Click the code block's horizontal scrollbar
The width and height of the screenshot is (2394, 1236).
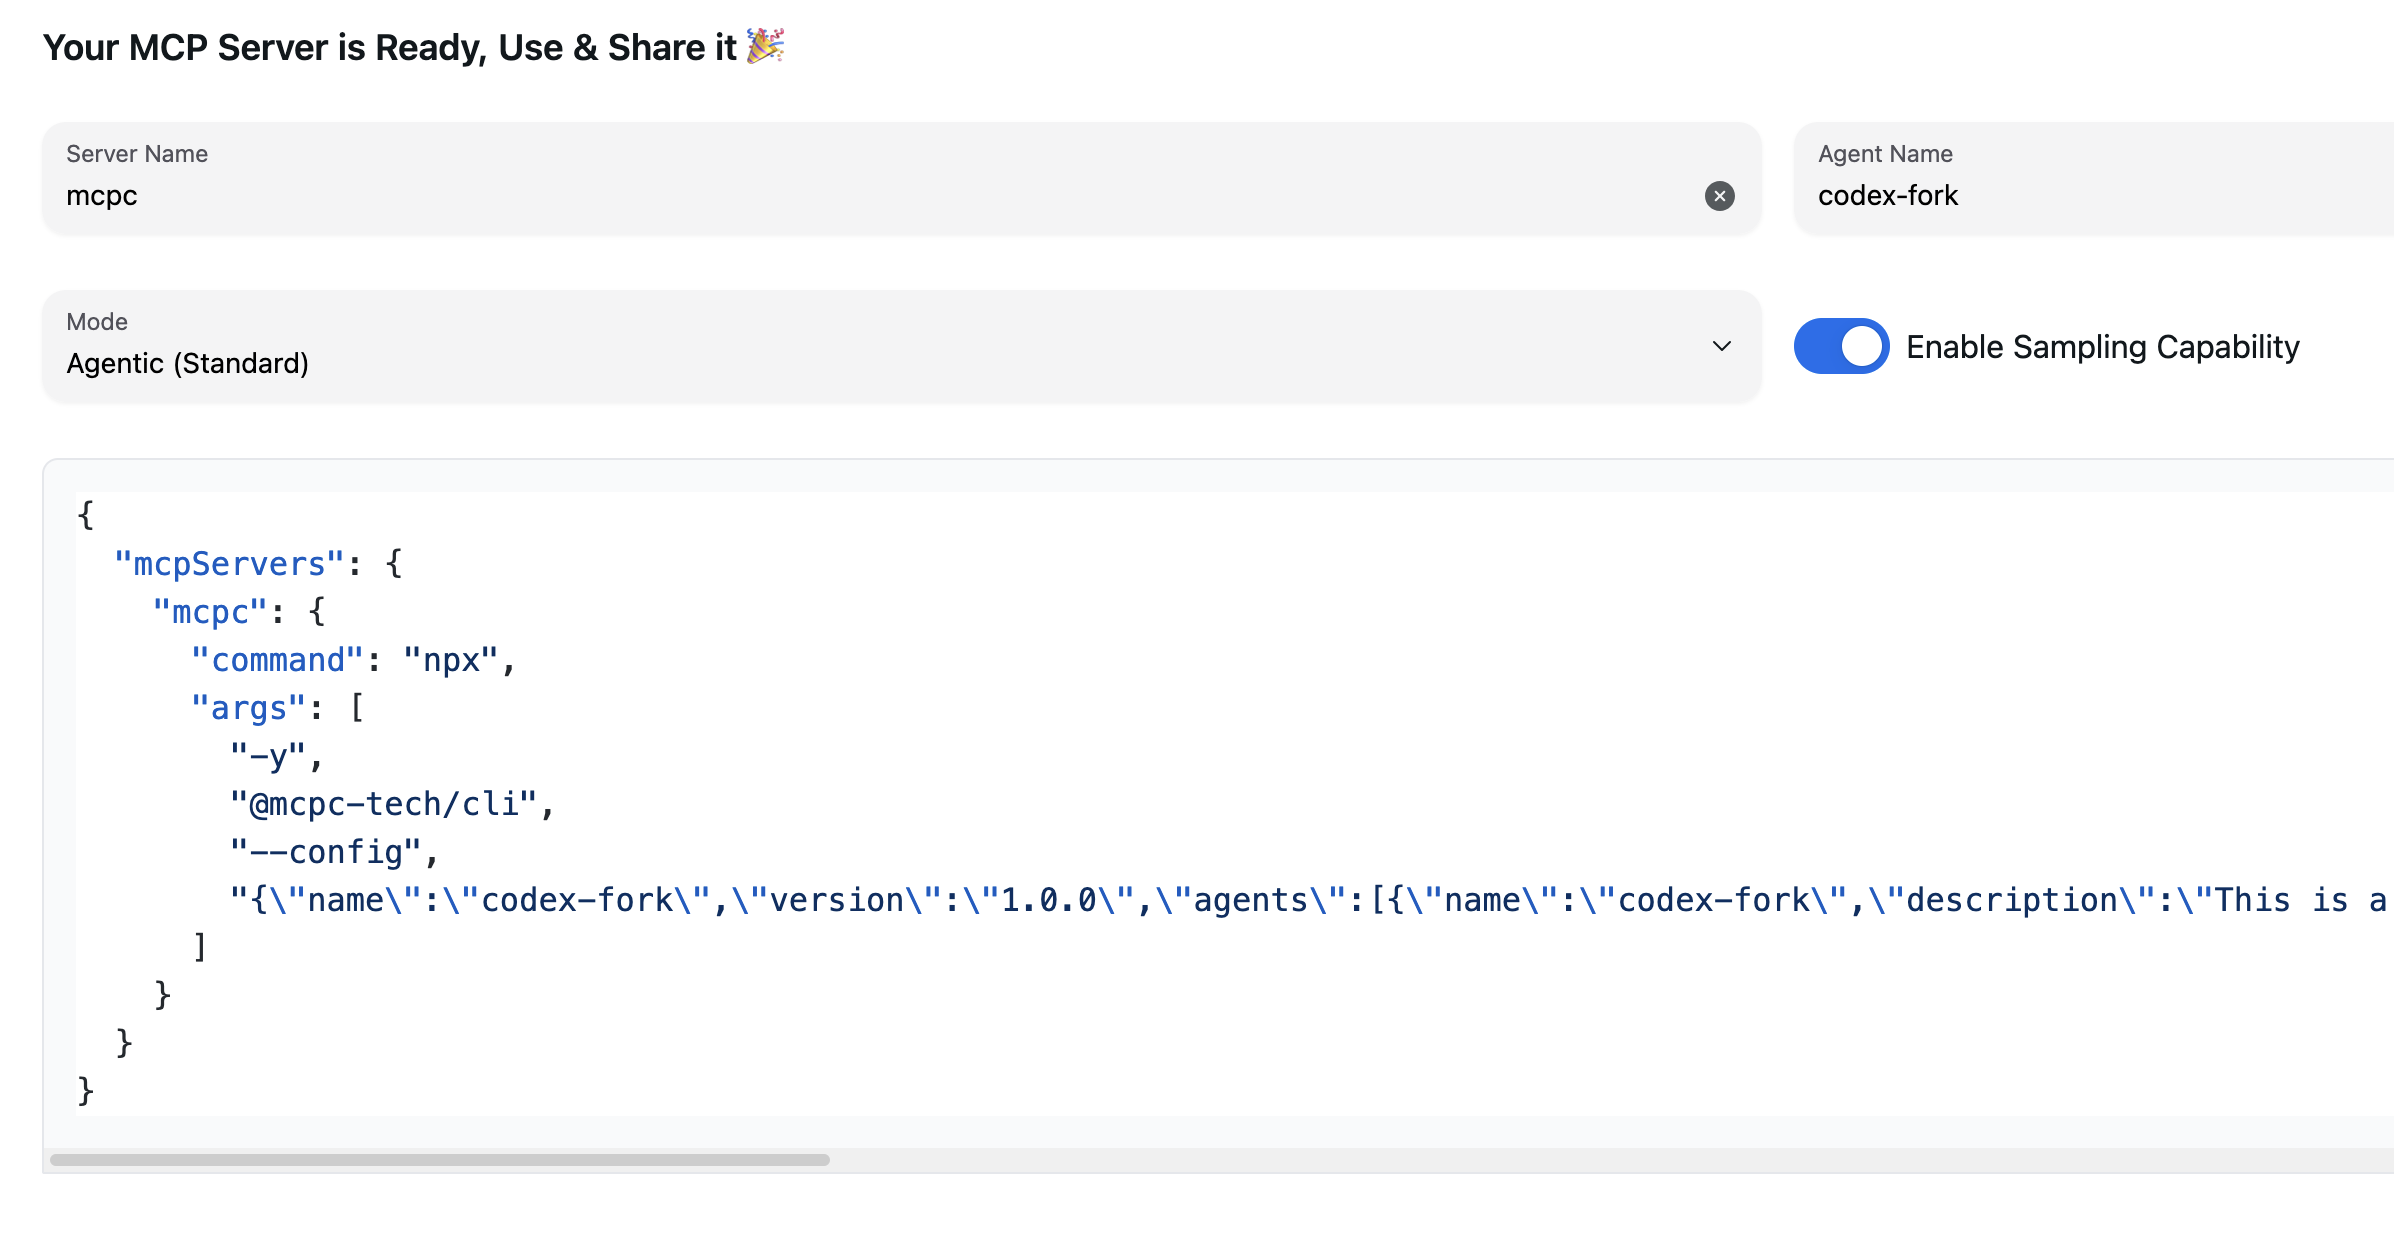pos(440,1160)
